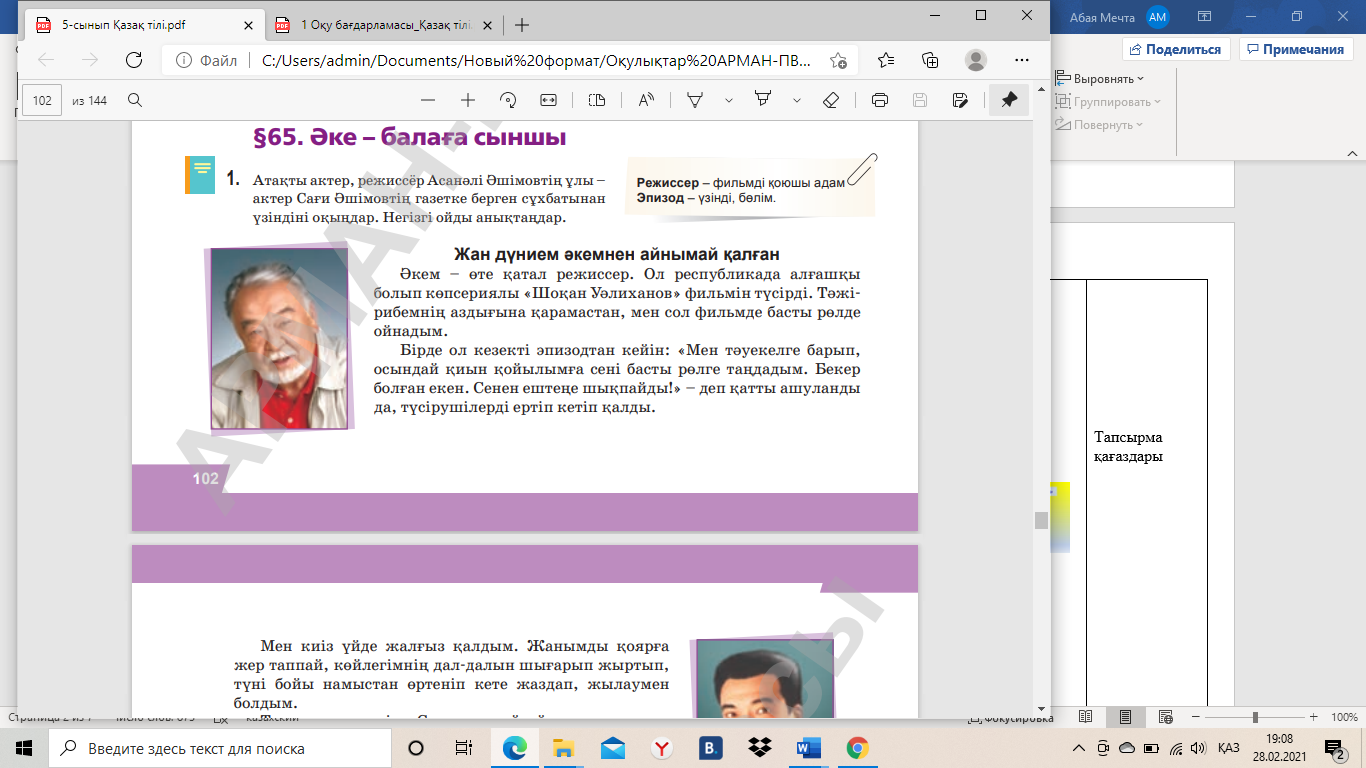This screenshot has height=768, width=1366.
Task: Unpin the PDF toolbar
Action: (1009, 100)
